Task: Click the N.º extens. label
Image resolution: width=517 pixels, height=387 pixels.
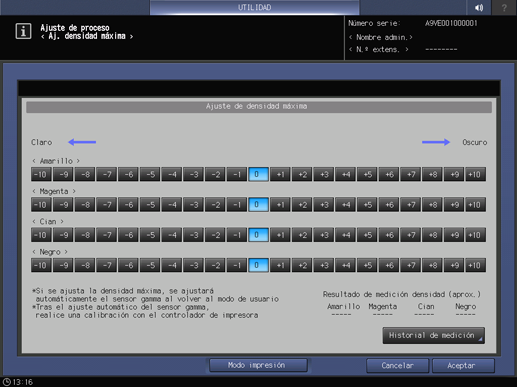Action: pyautogui.click(x=378, y=50)
